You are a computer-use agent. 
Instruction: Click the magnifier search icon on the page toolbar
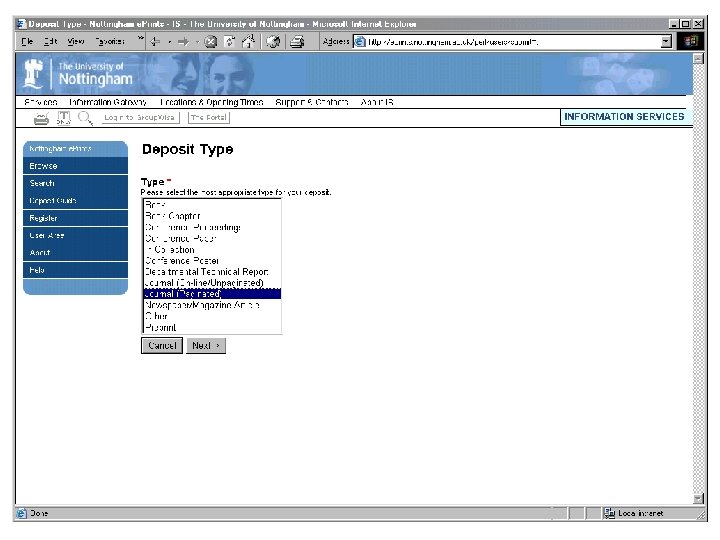point(85,118)
